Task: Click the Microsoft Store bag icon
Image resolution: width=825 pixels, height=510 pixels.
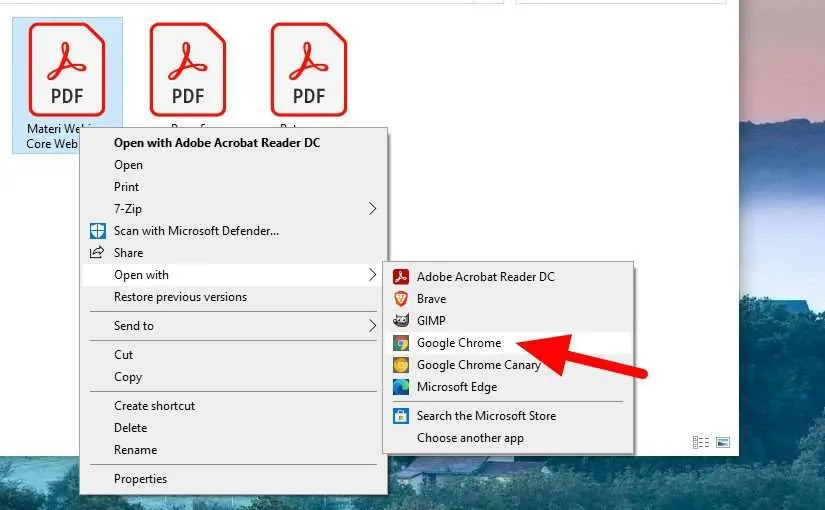Action: pyautogui.click(x=401, y=416)
